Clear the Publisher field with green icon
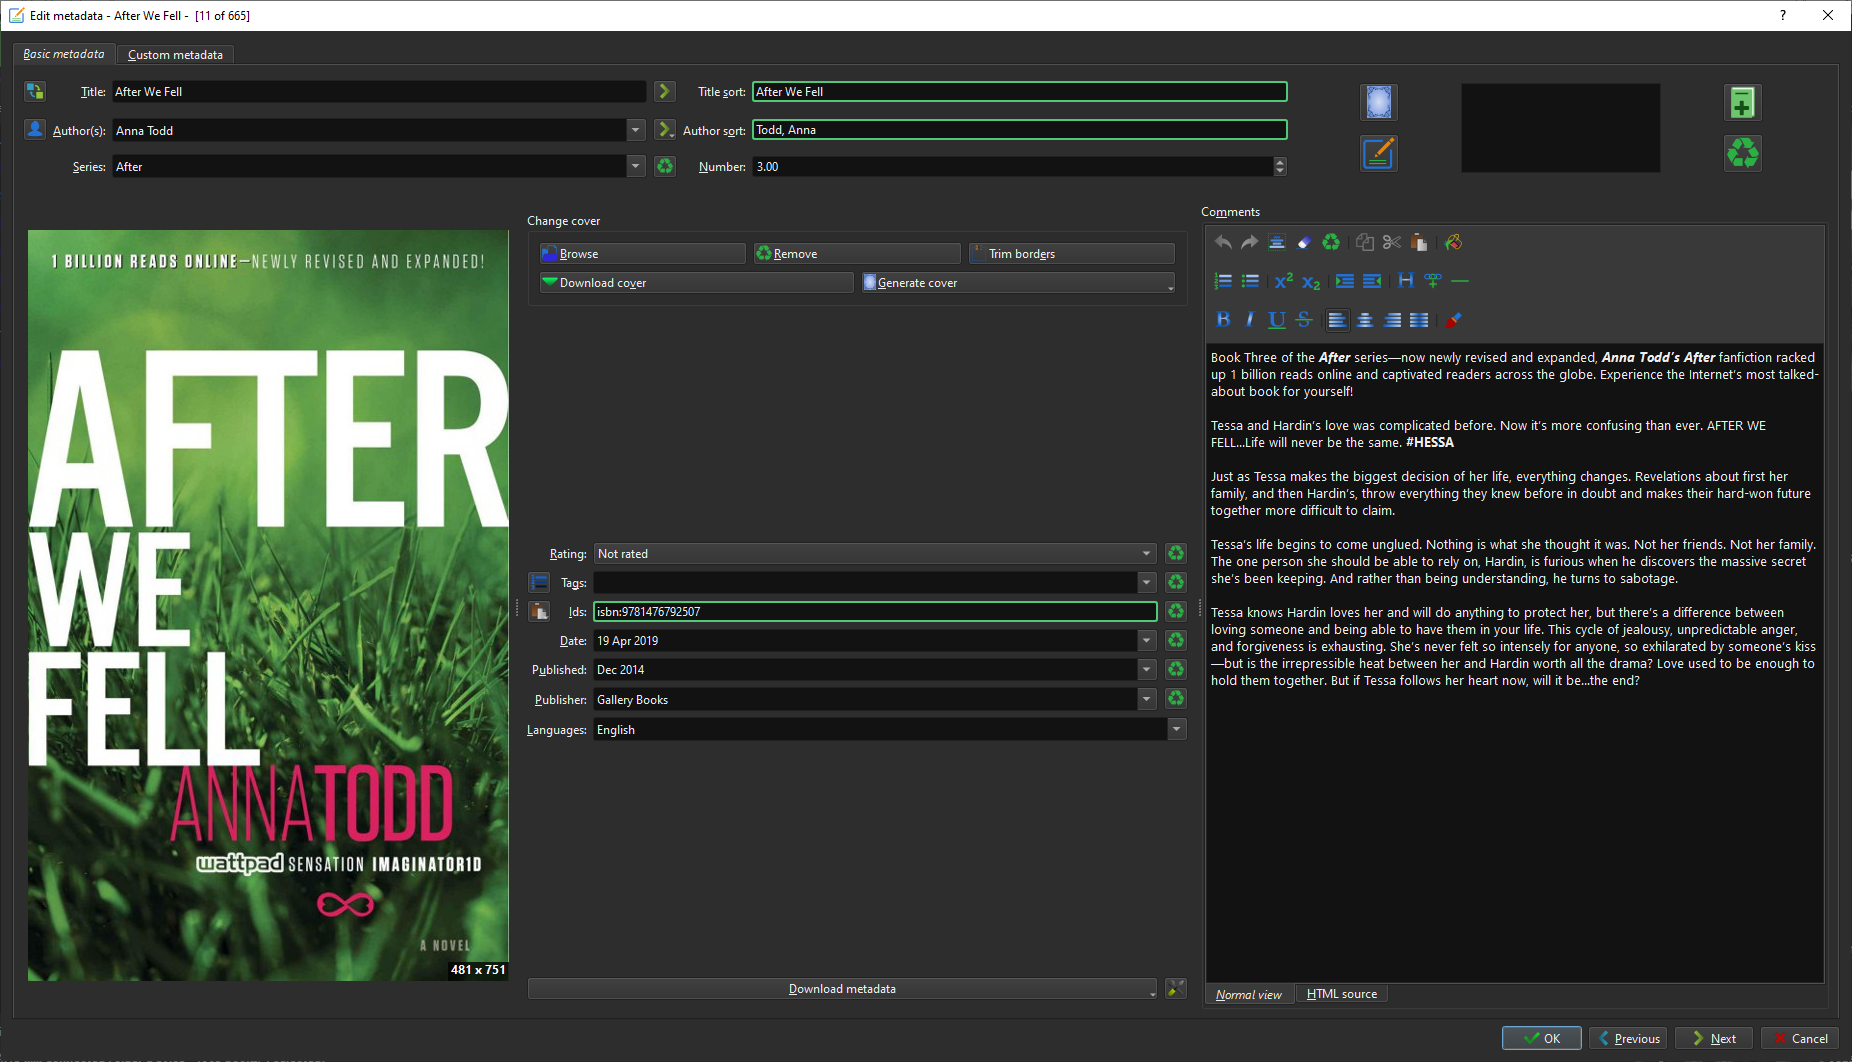The width and height of the screenshot is (1852, 1062). click(x=1176, y=698)
